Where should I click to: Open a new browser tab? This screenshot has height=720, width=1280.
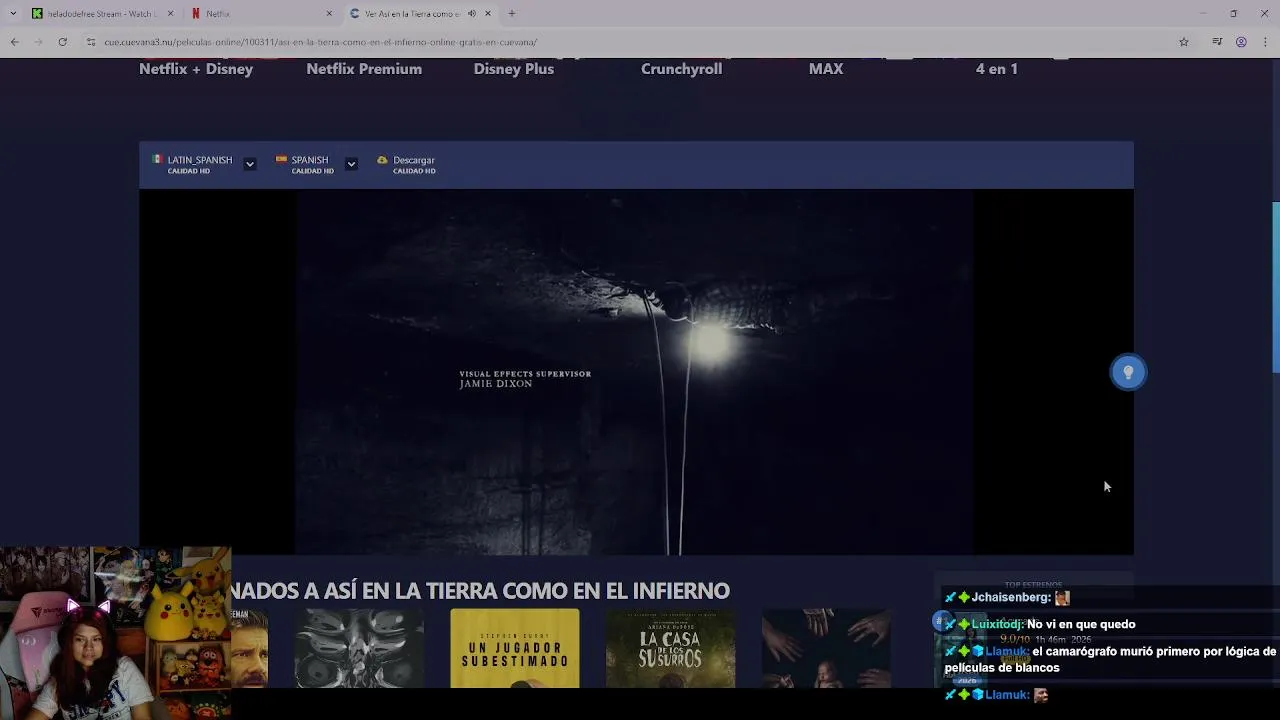(512, 13)
